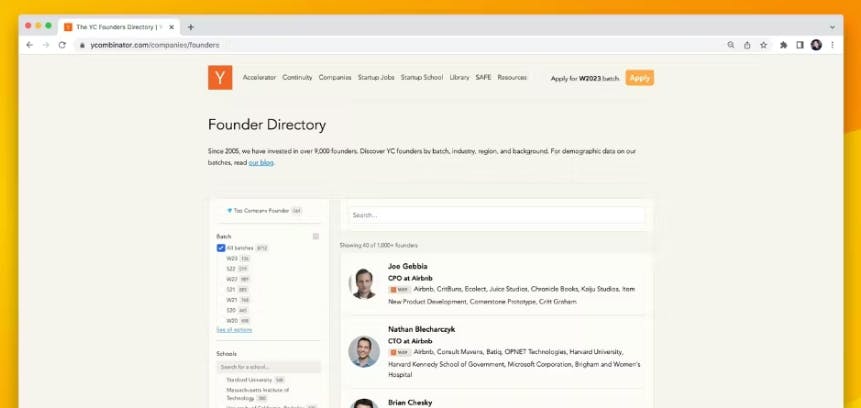The image size is (861, 408).
Task: Click the orange W09 badge for Joe Gebbia
Action: click(400, 289)
